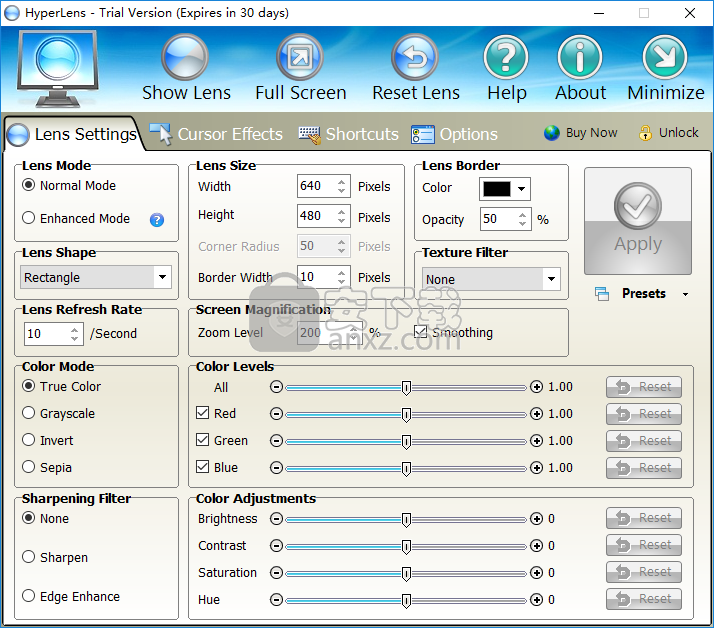
Task: Switch to the Options tab
Action: pos(454,134)
